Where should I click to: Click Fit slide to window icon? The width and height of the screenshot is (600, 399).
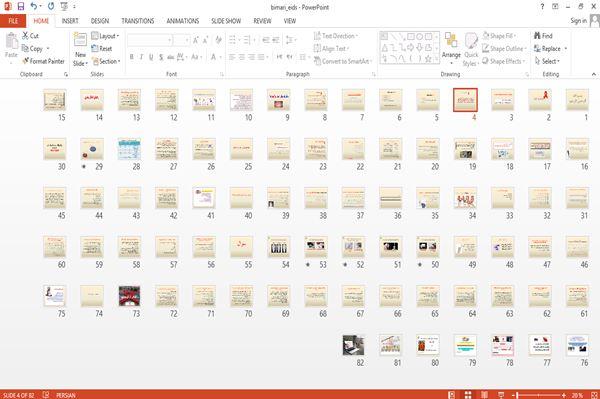coord(594,395)
